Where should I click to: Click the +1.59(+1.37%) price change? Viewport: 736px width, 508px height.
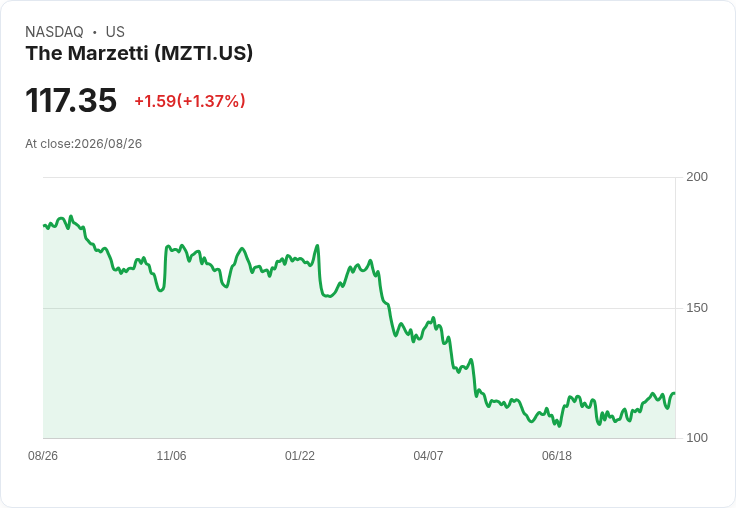point(190,101)
